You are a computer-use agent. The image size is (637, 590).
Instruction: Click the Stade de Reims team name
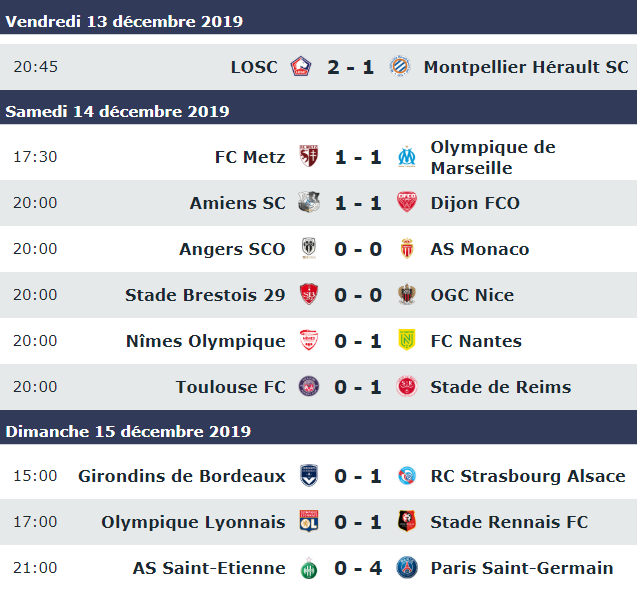(x=501, y=387)
